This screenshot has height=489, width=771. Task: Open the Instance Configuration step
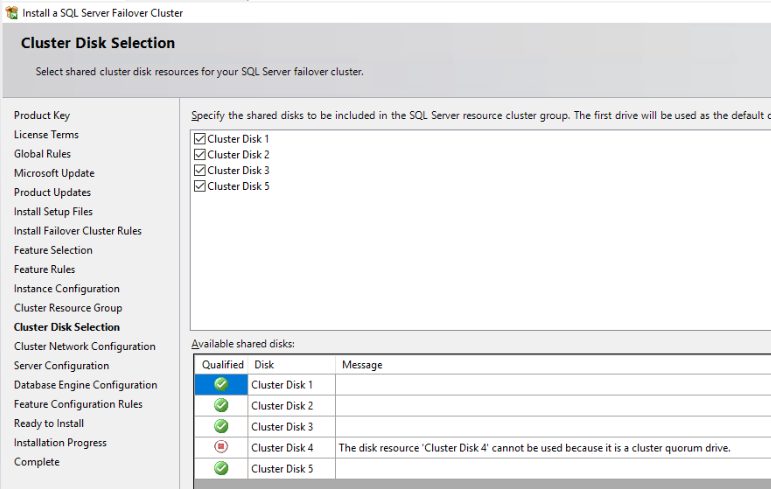66,288
